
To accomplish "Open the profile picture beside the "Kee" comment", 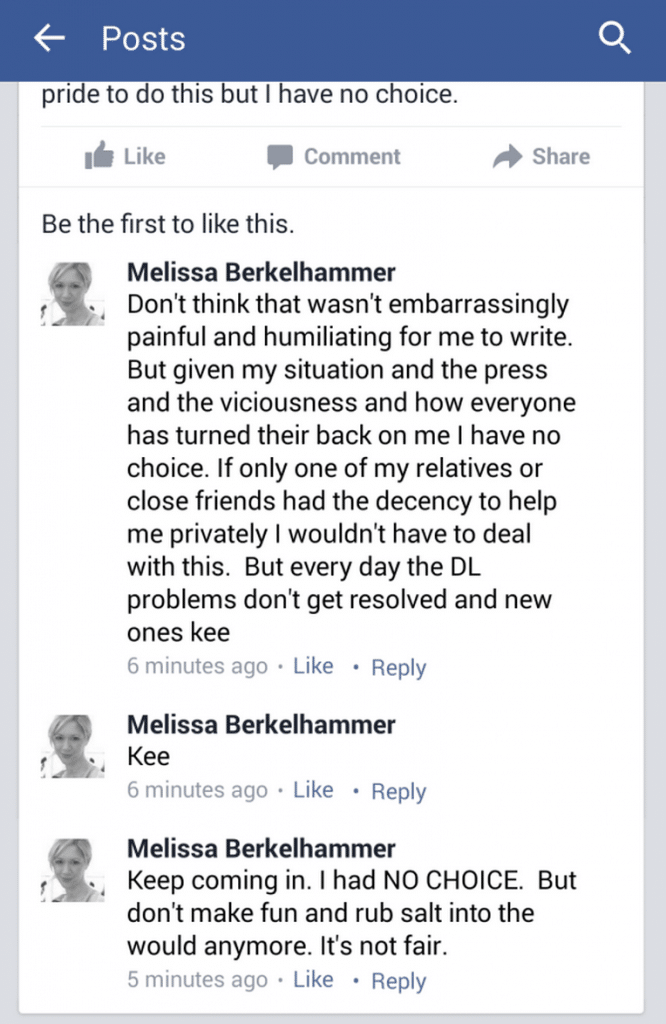I will click(x=72, y=746).
